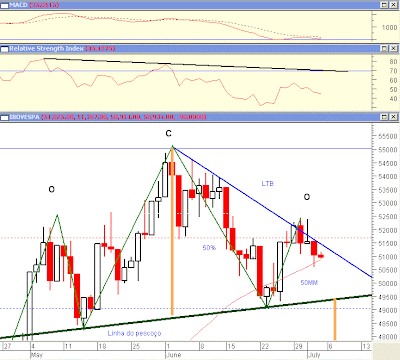Open the MACD panel control-menu icon
This screenshot has width=400, height=360.
tap(4, 5)
